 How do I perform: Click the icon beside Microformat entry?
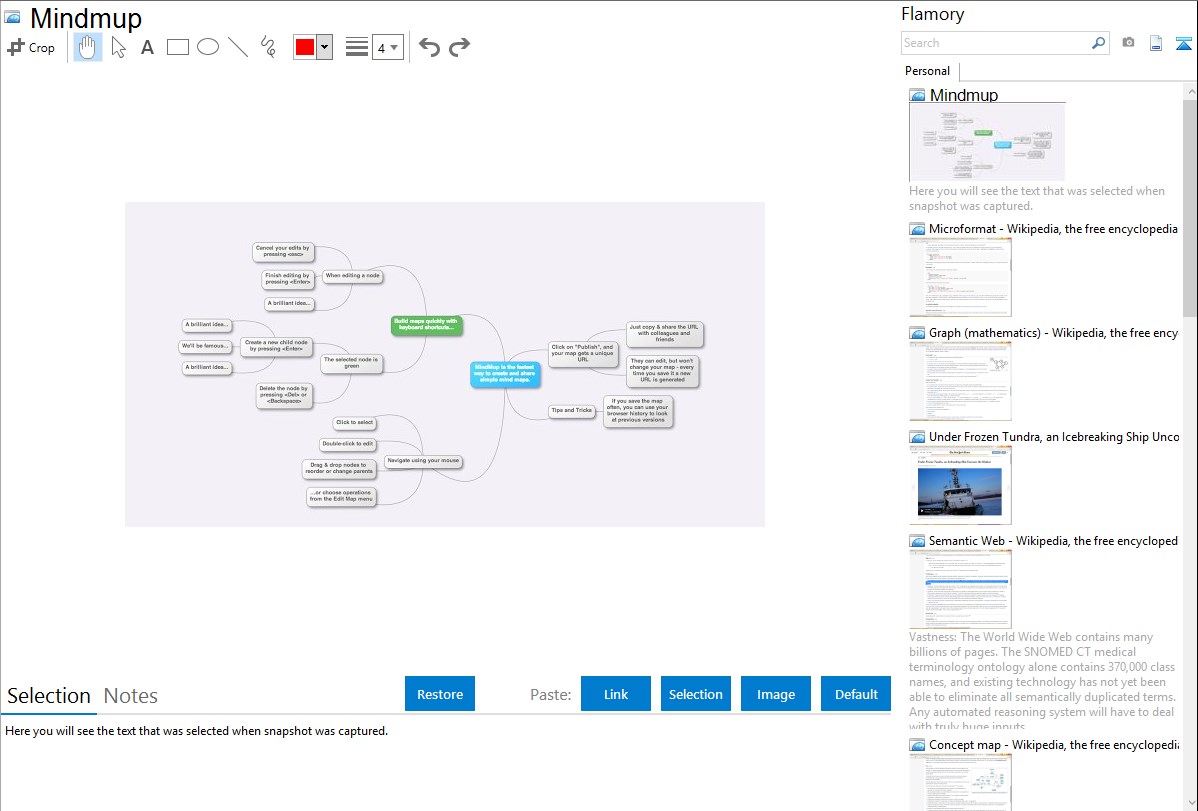click(x=917, y=229)
